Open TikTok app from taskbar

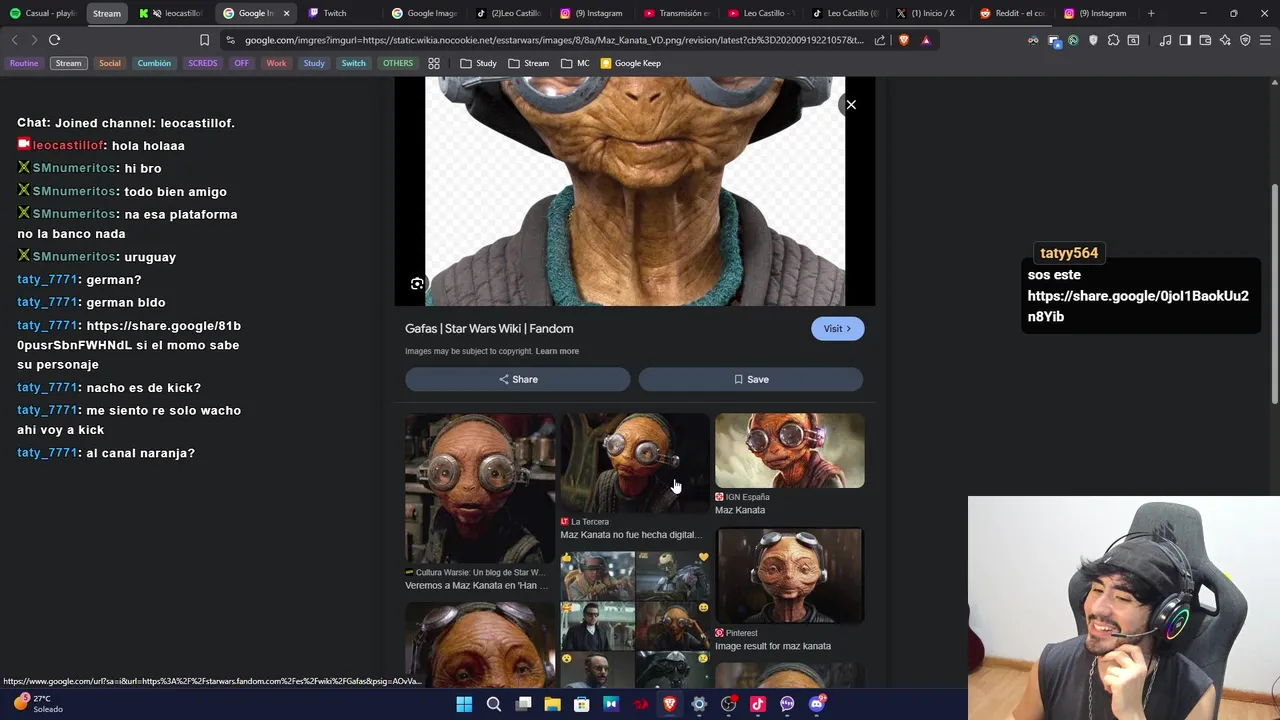click(757, 704)
